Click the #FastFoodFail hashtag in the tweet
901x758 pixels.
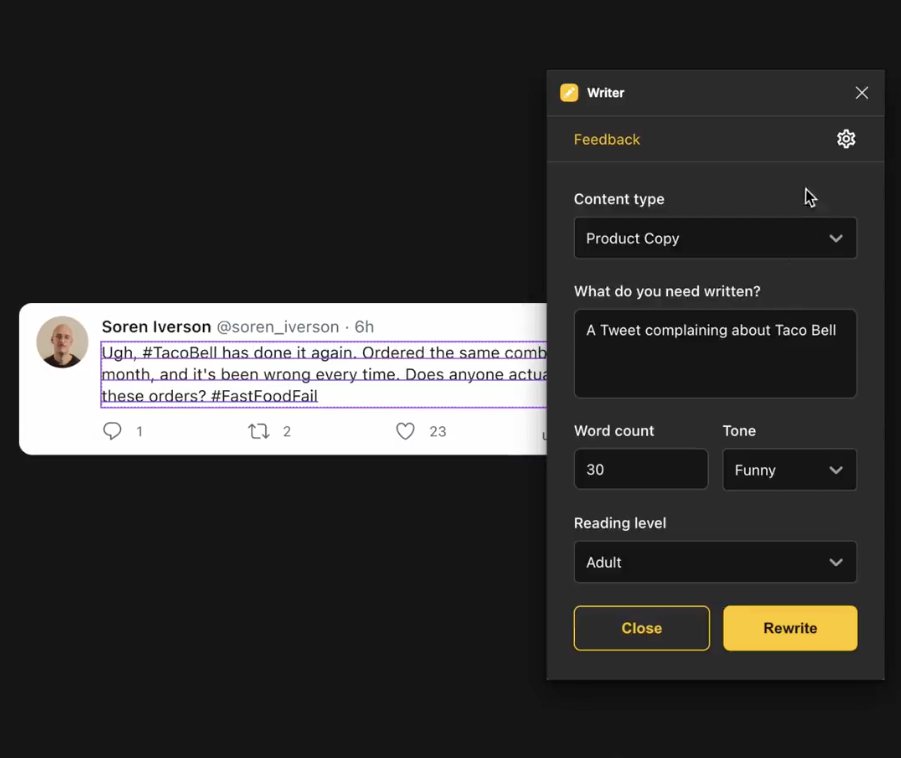(264, 396)
